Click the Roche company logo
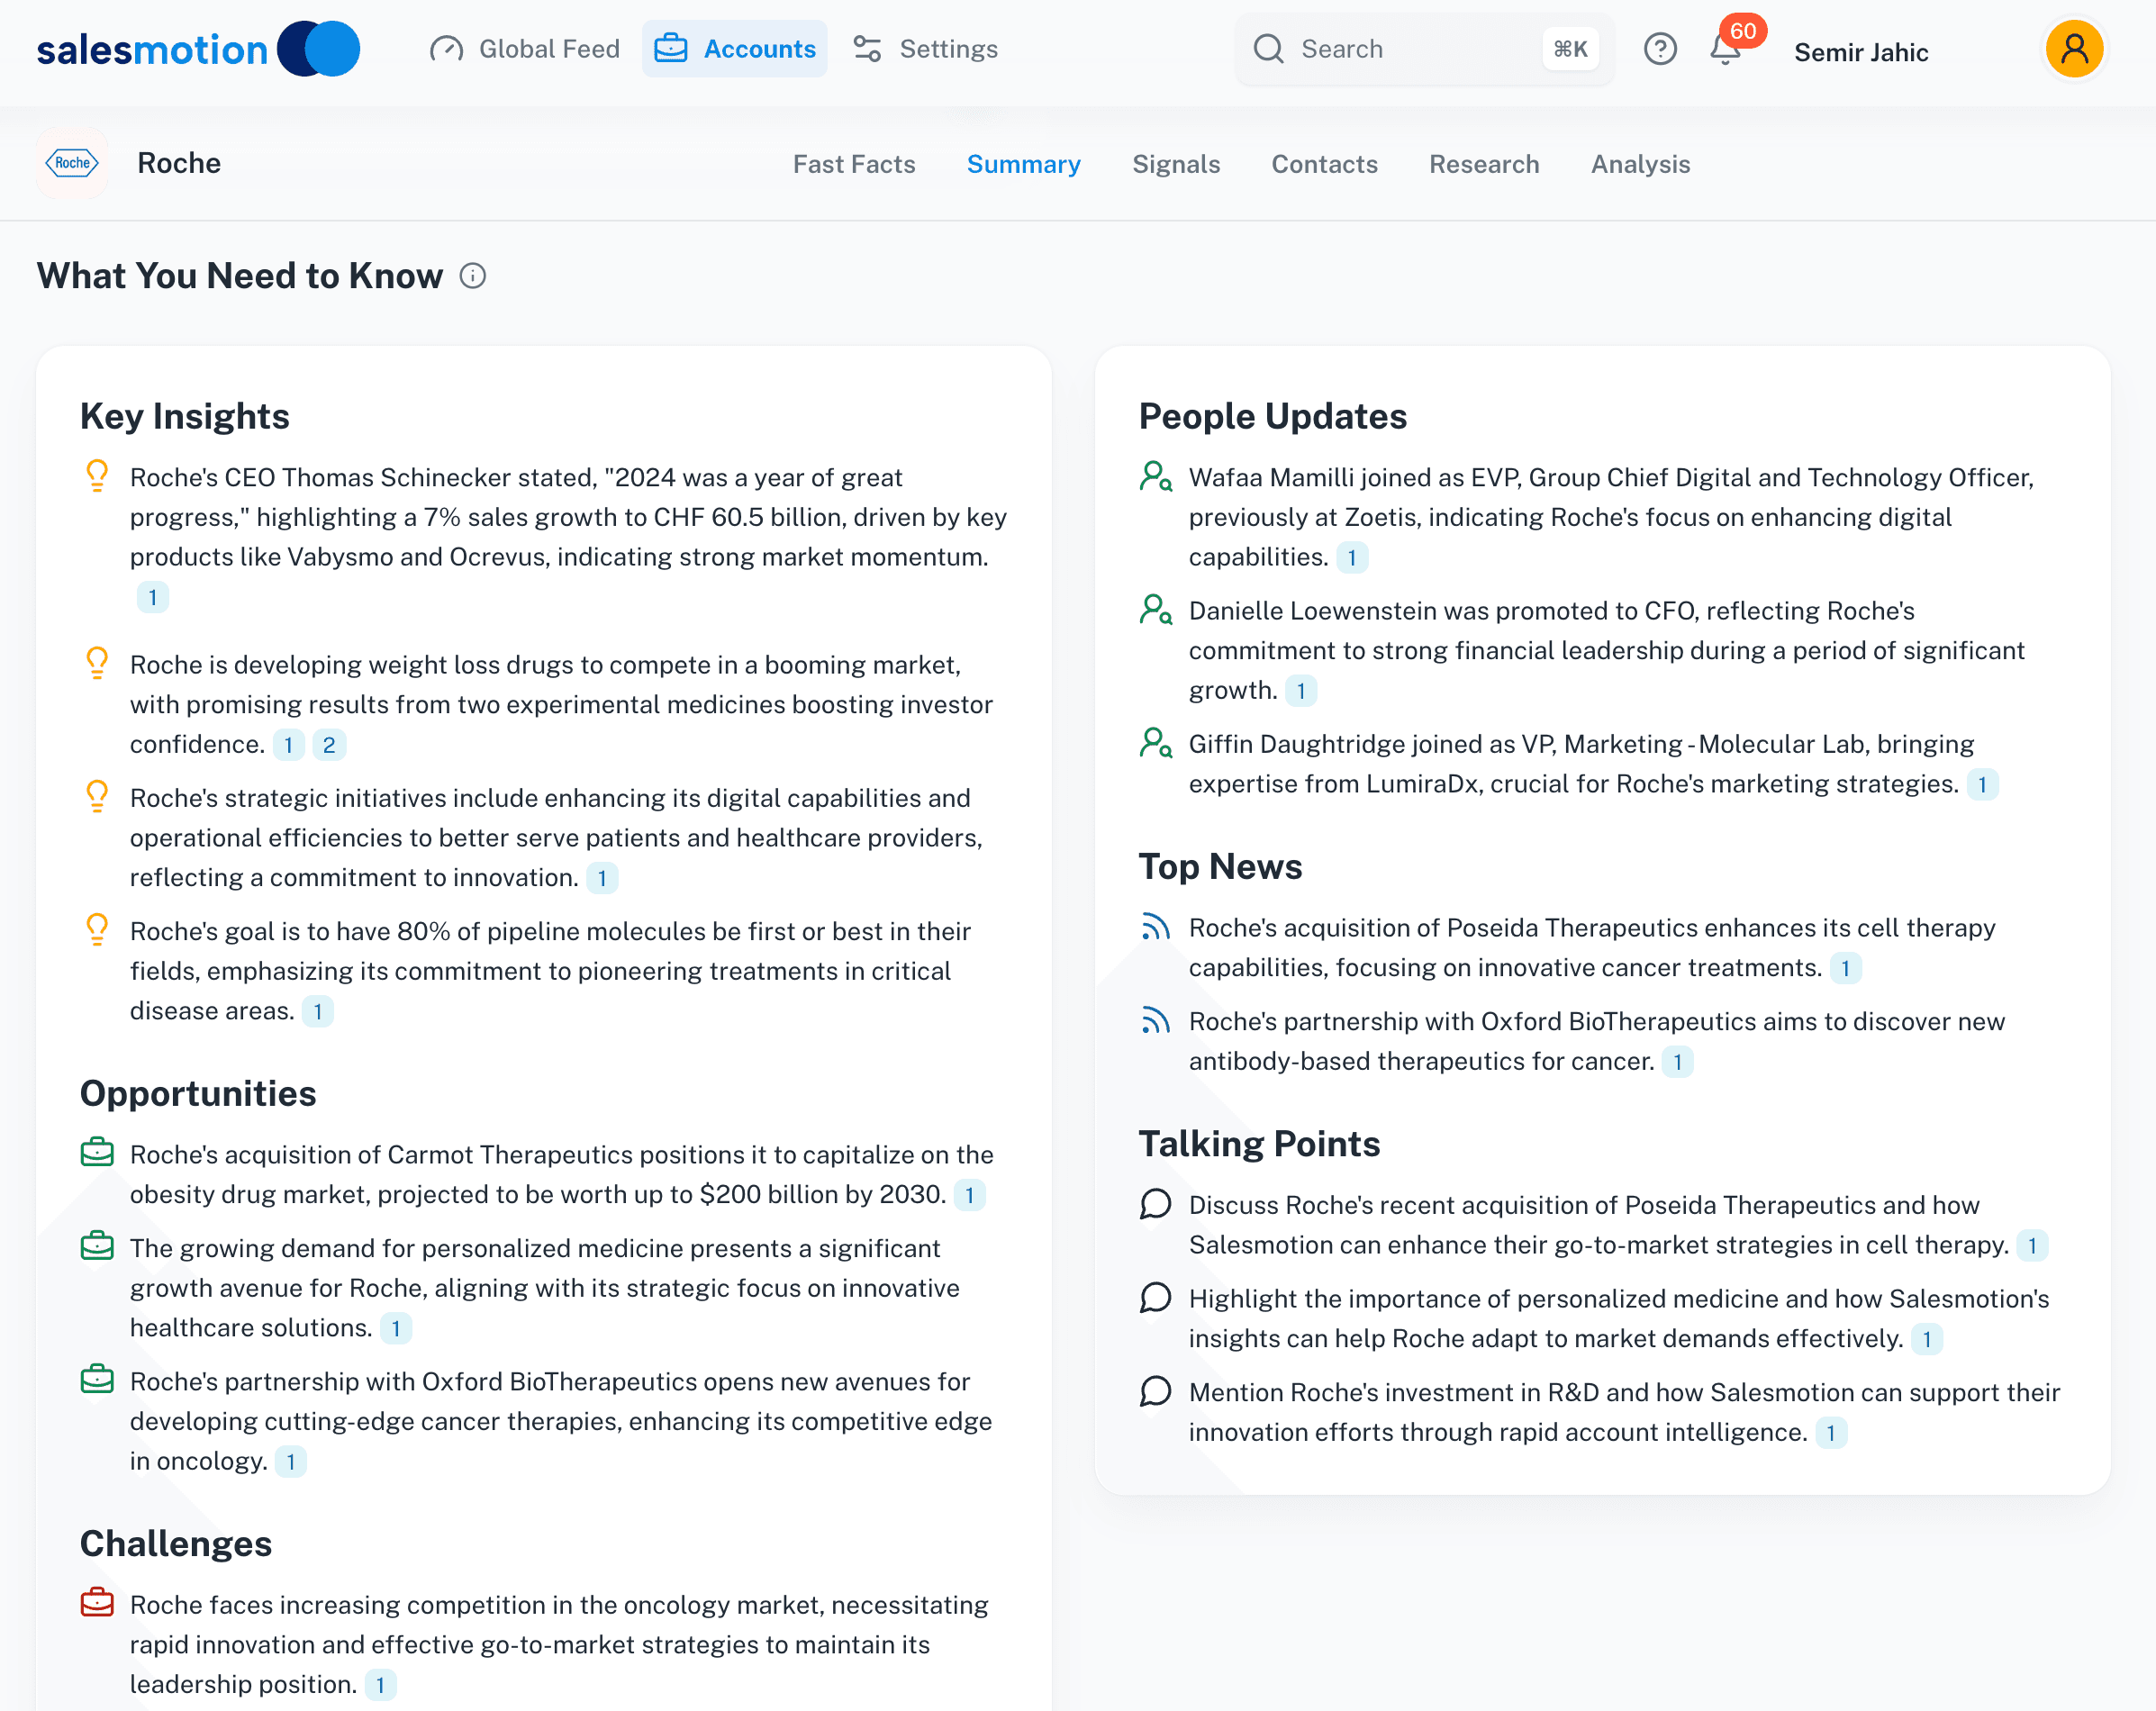2156x1711 pixels. coord(72,162)
